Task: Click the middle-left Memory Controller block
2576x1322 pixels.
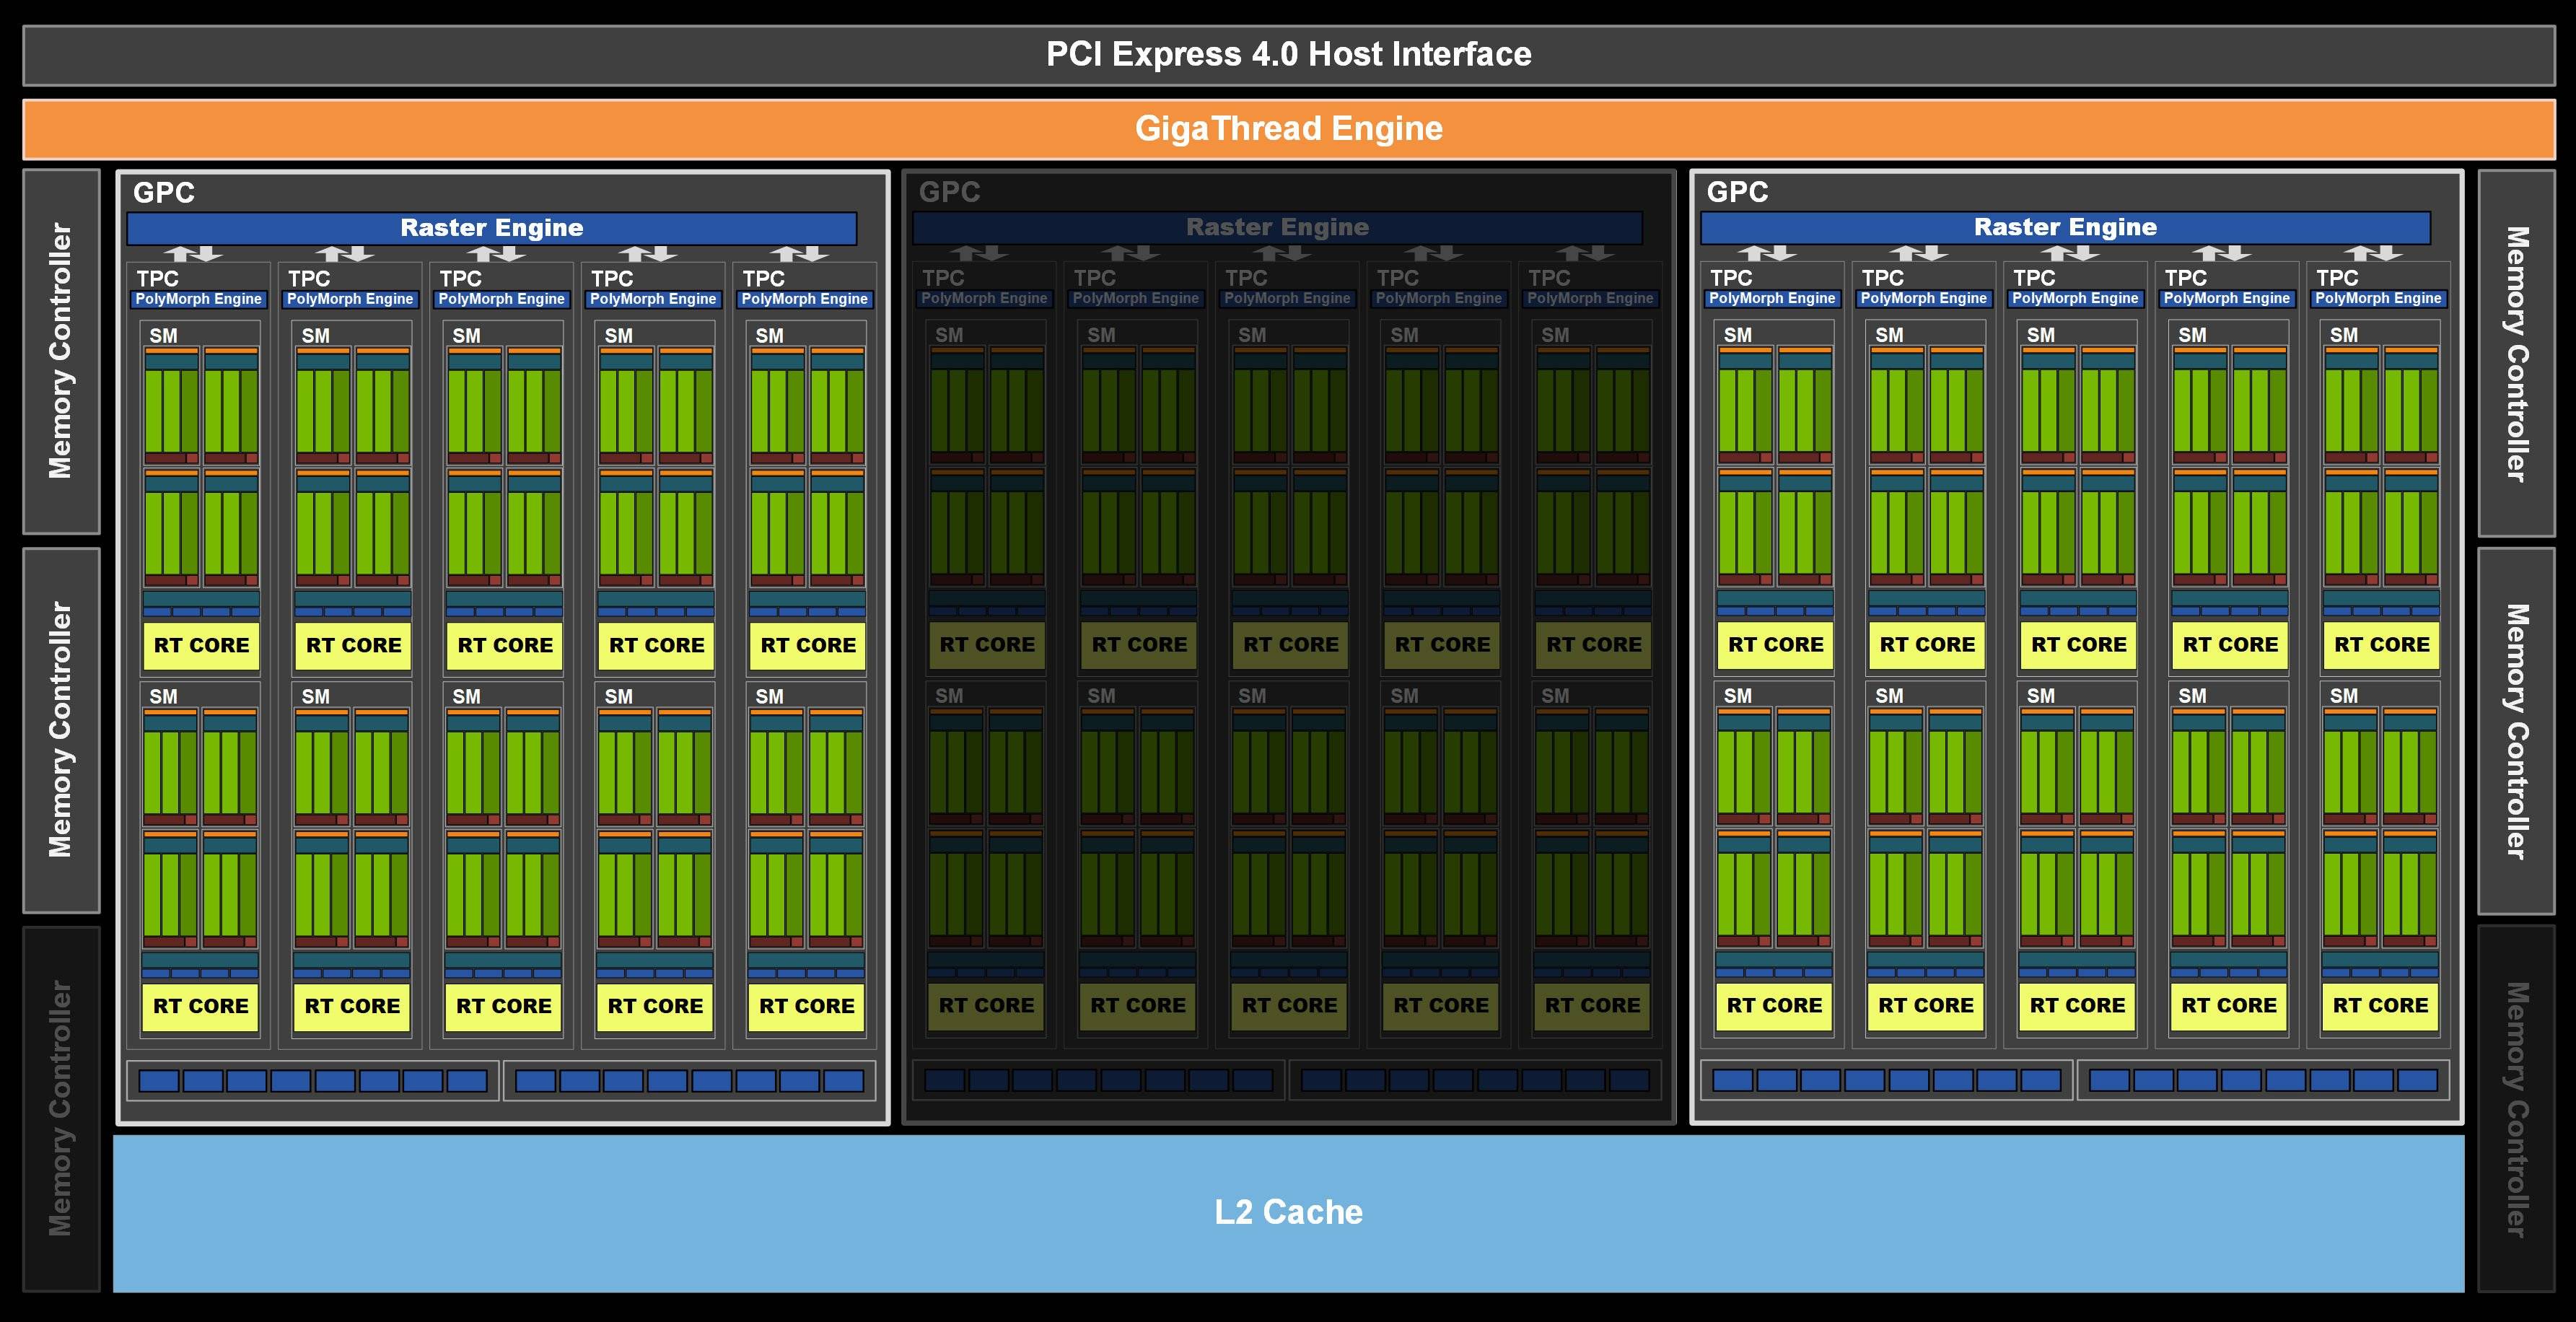Action: click(x=61, y=730)
